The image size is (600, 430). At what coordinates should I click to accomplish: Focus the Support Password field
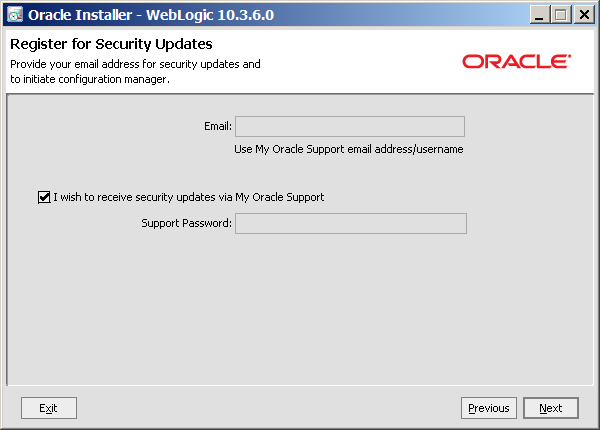pos(351,223)
